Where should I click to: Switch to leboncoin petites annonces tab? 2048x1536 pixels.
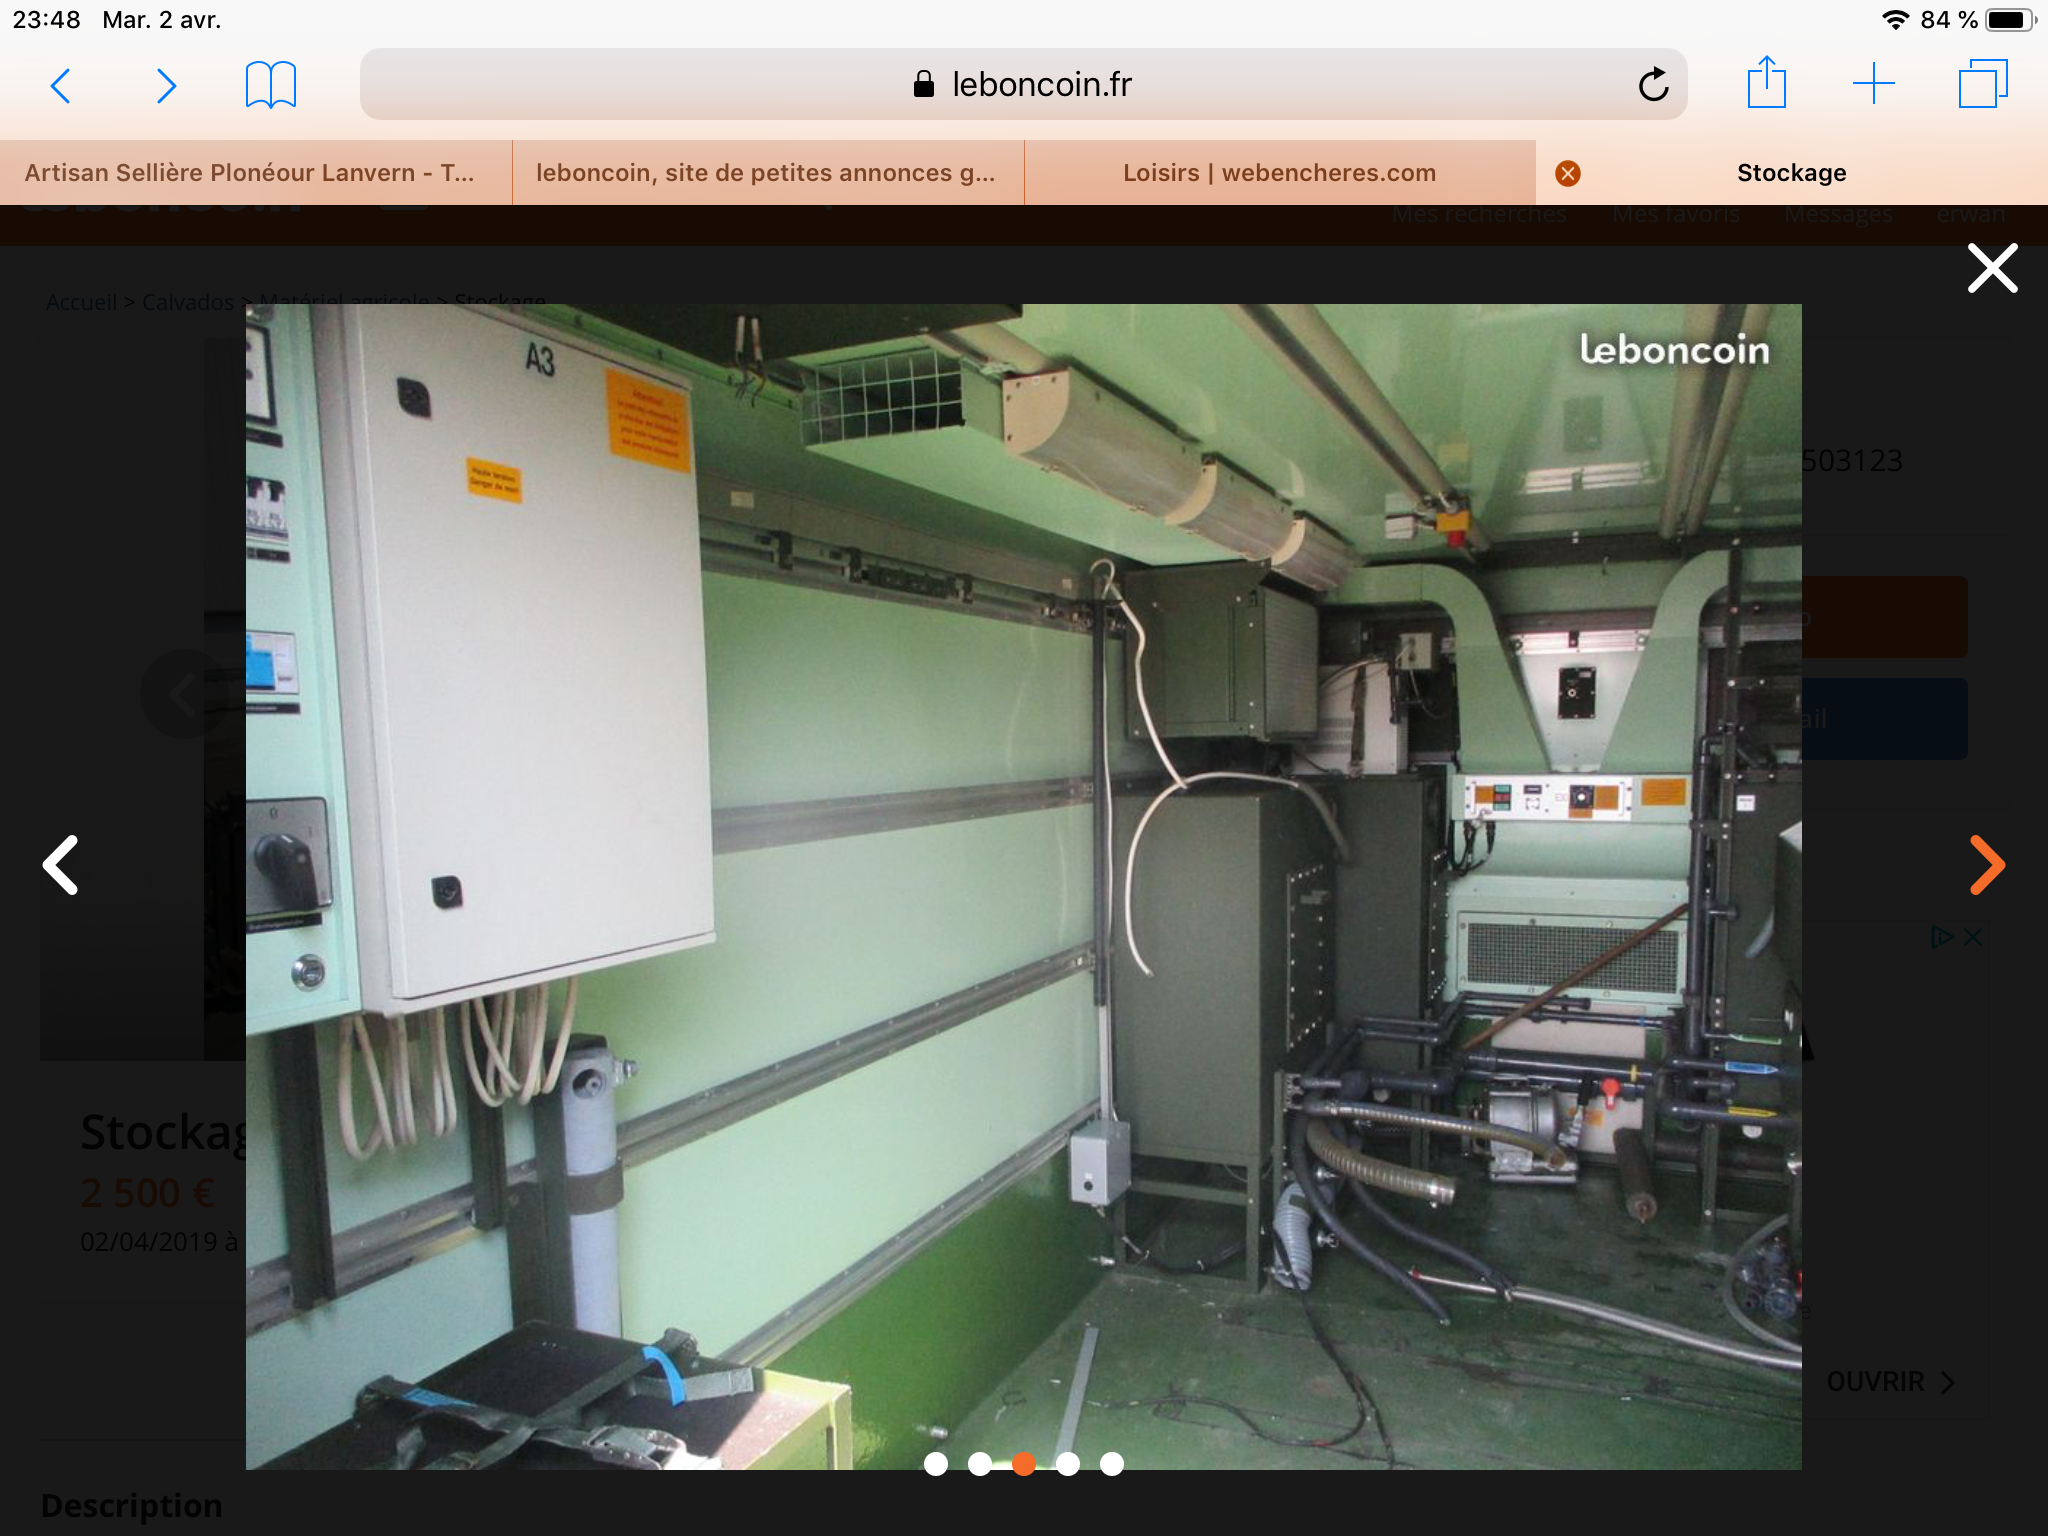coord(766,173)
